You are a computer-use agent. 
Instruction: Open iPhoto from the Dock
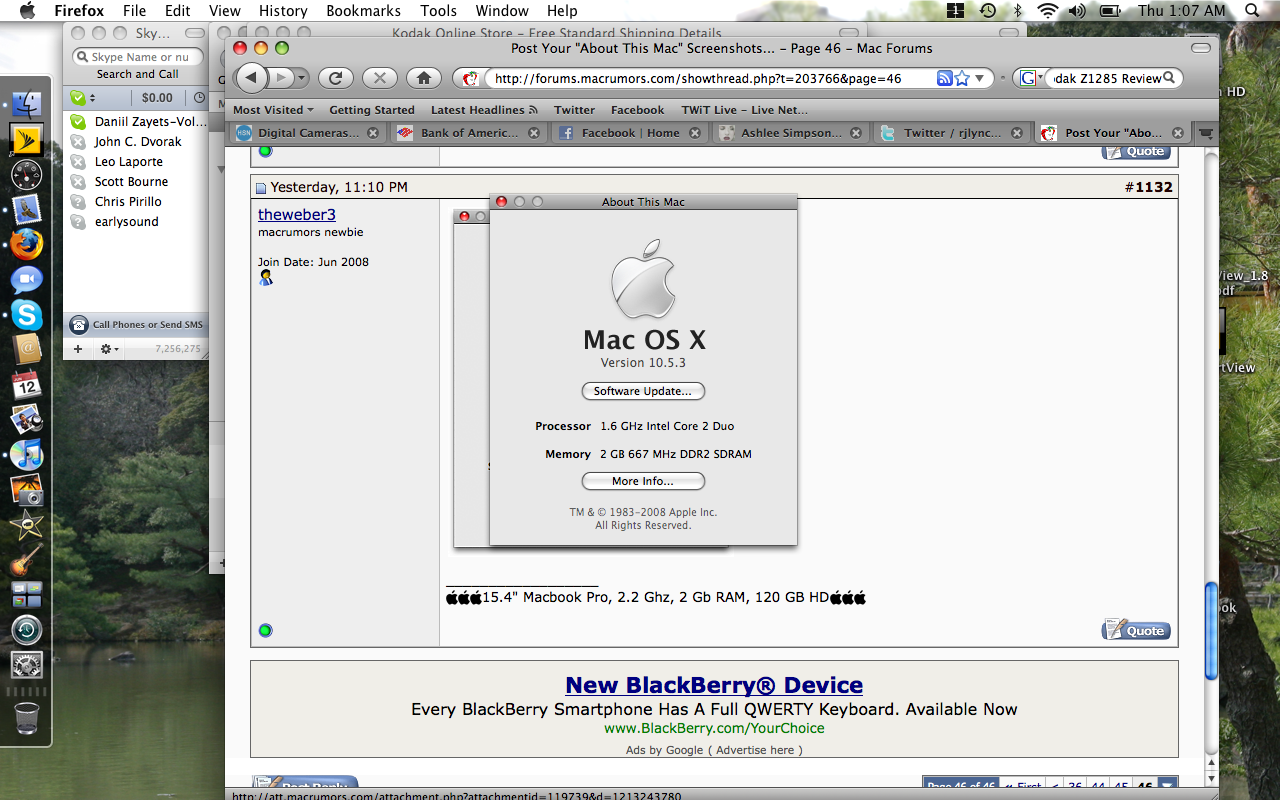click(27, 490)
